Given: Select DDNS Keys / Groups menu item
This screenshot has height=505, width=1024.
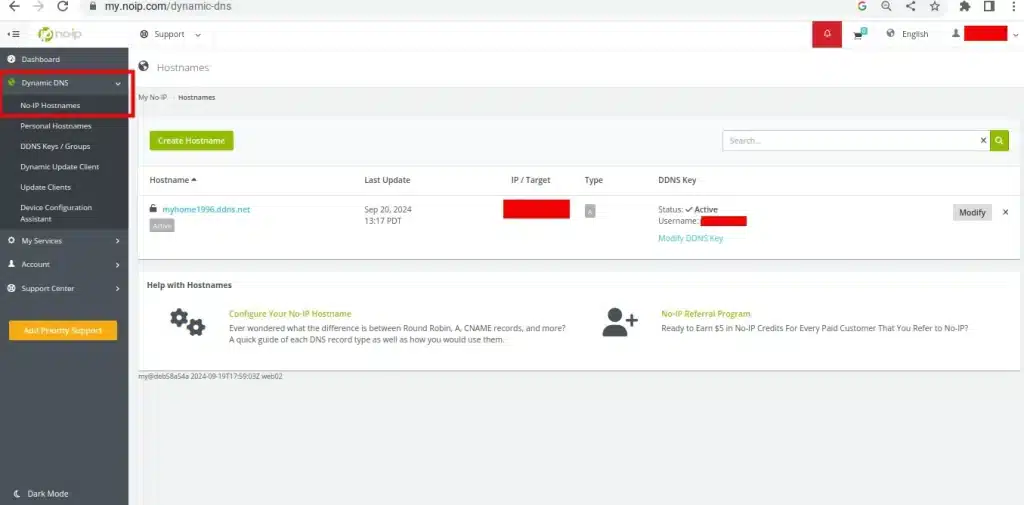Looking at the screenshot, I should 55,146.
